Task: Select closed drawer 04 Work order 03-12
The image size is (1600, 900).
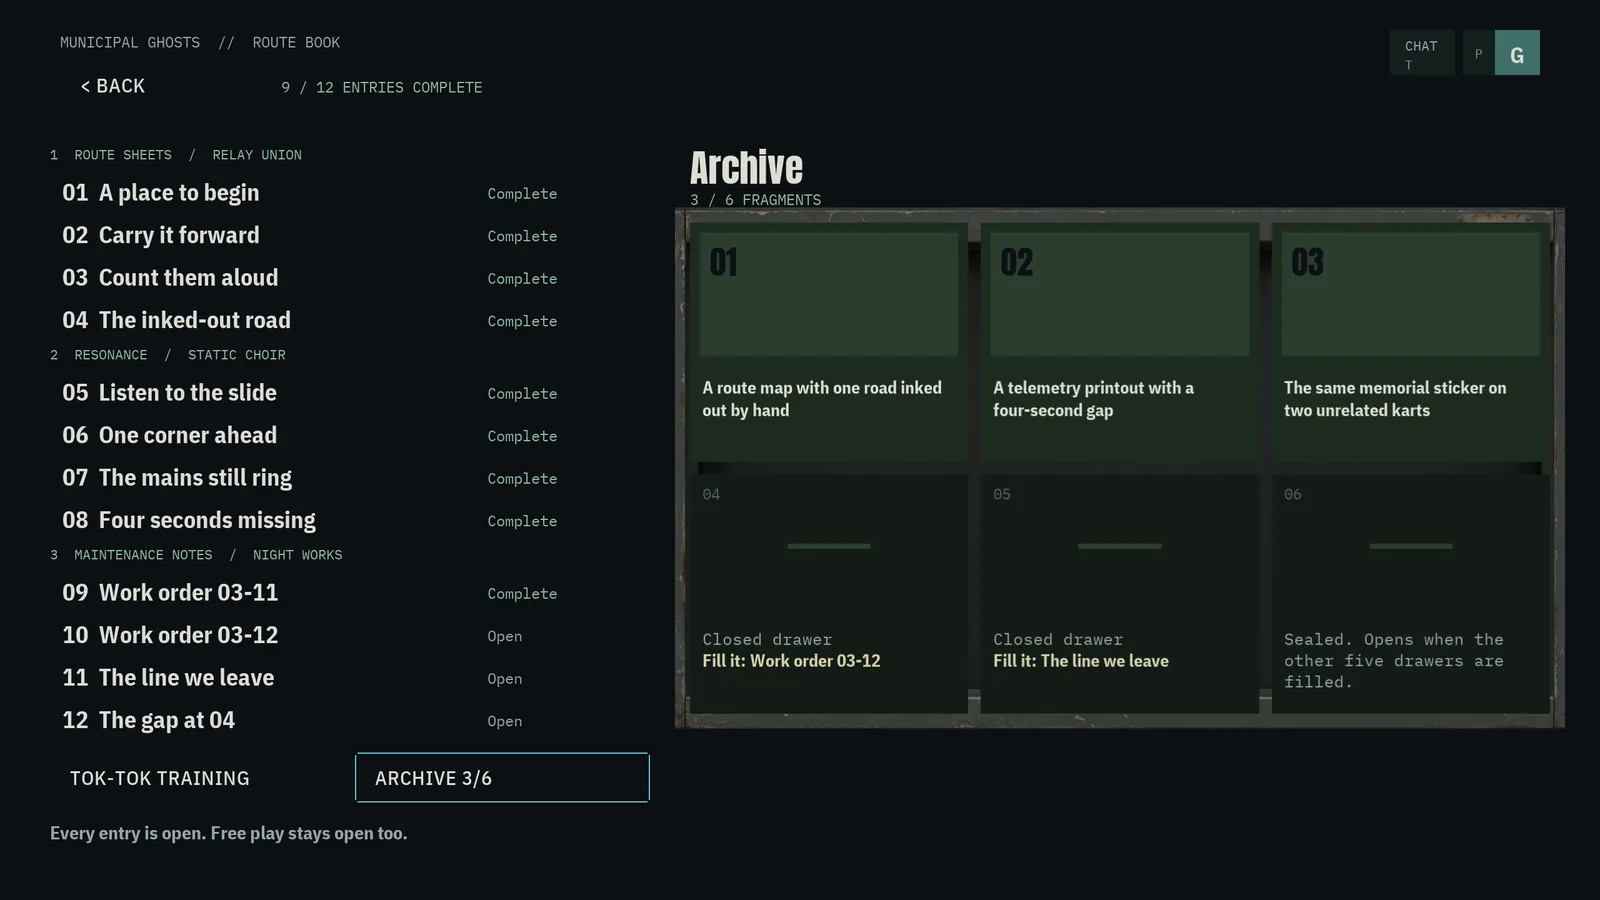Action: tap(829, 594)
